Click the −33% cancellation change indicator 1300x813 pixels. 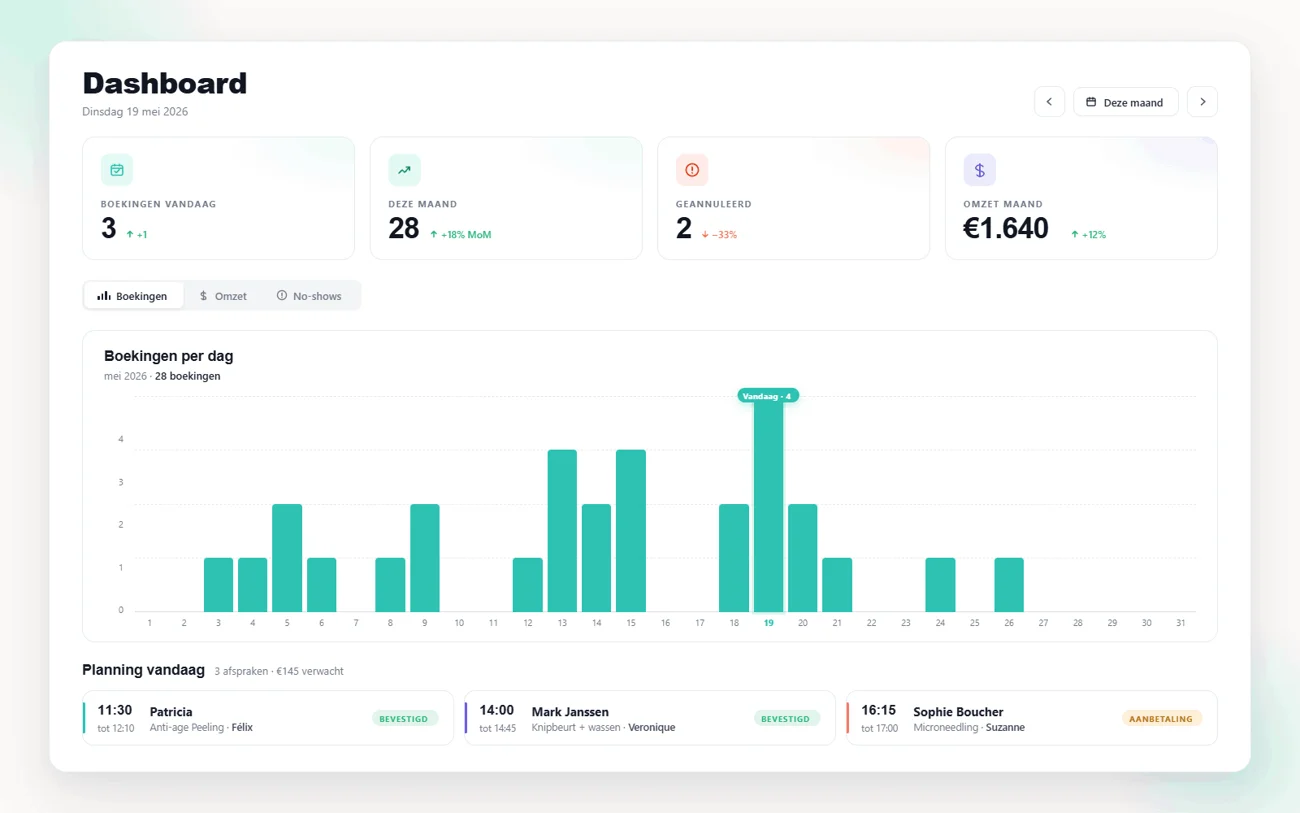point(719,235)
